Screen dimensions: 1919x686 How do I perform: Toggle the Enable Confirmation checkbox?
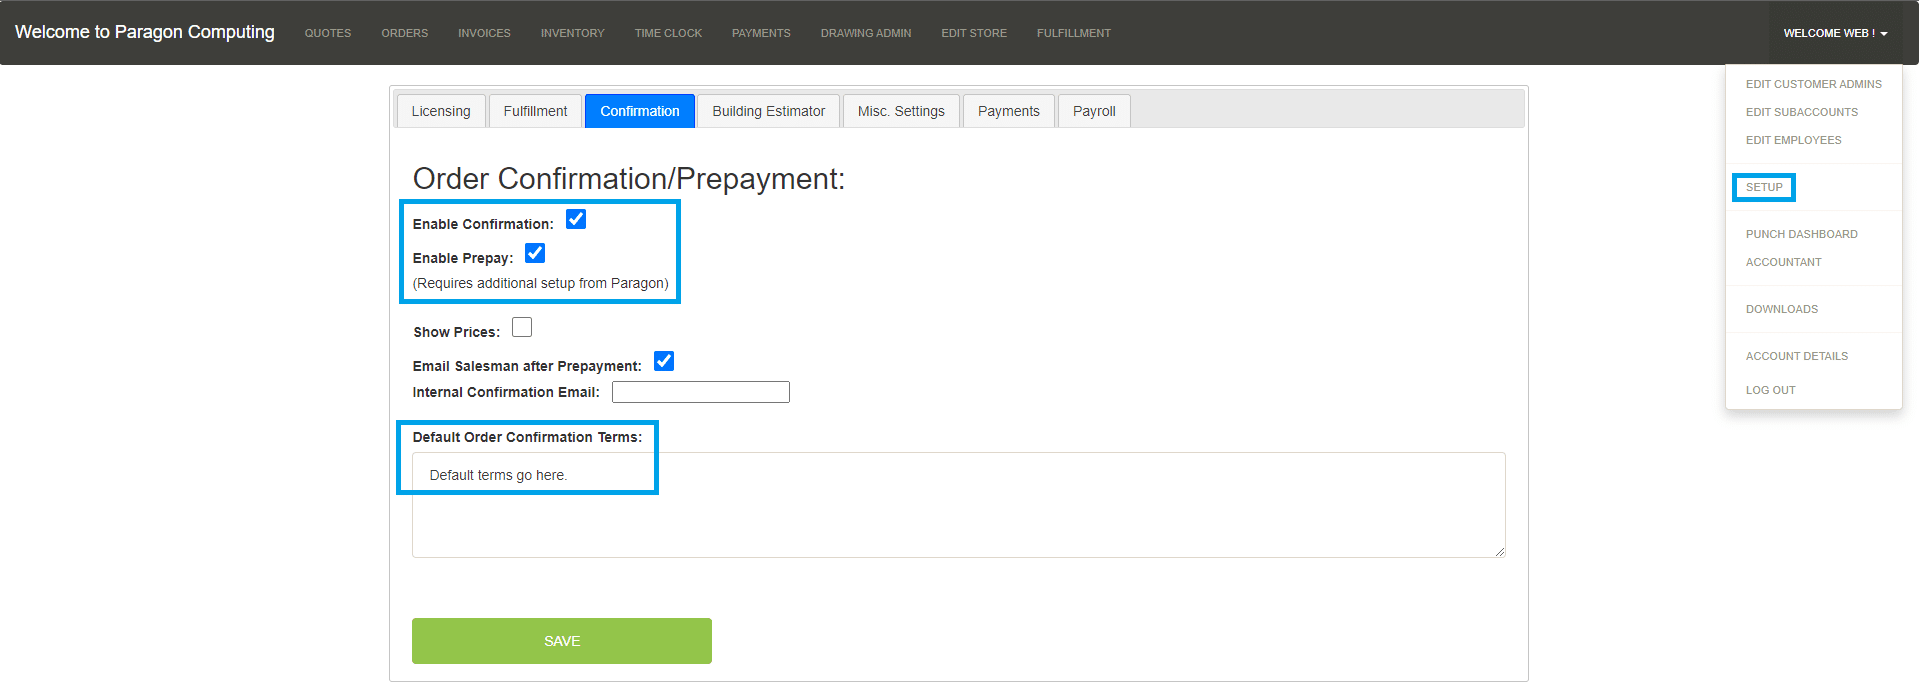[x=576, y=220]
